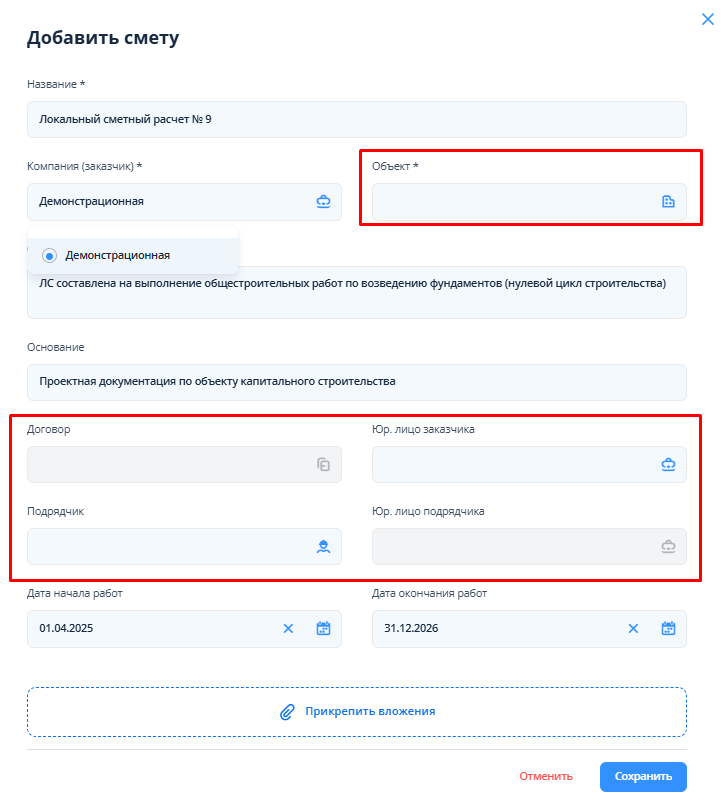The image size is (721, 798).
Task: Click the building icon in Объект field
Action: (668, 202)
